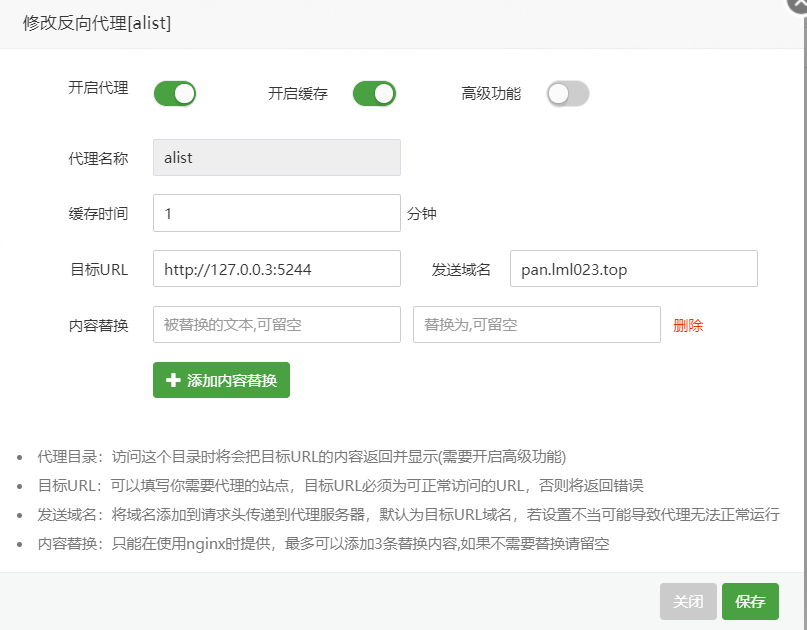This screenshot has height=630, width=807.
Task: Click the 被替换的文本 input field
Action: point(276,325)
